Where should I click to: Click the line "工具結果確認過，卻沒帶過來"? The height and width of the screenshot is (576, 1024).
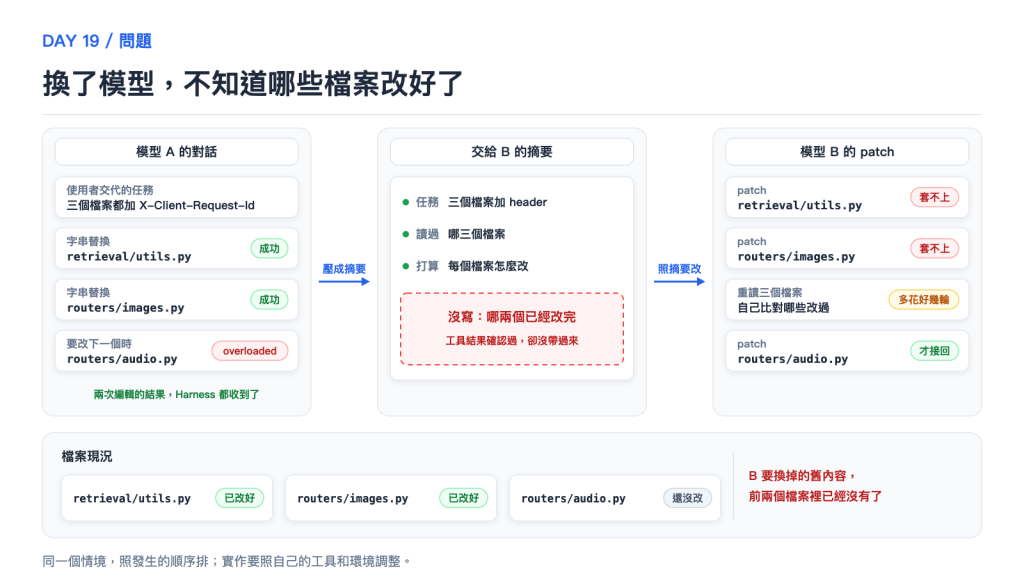(x=512, y=340)
